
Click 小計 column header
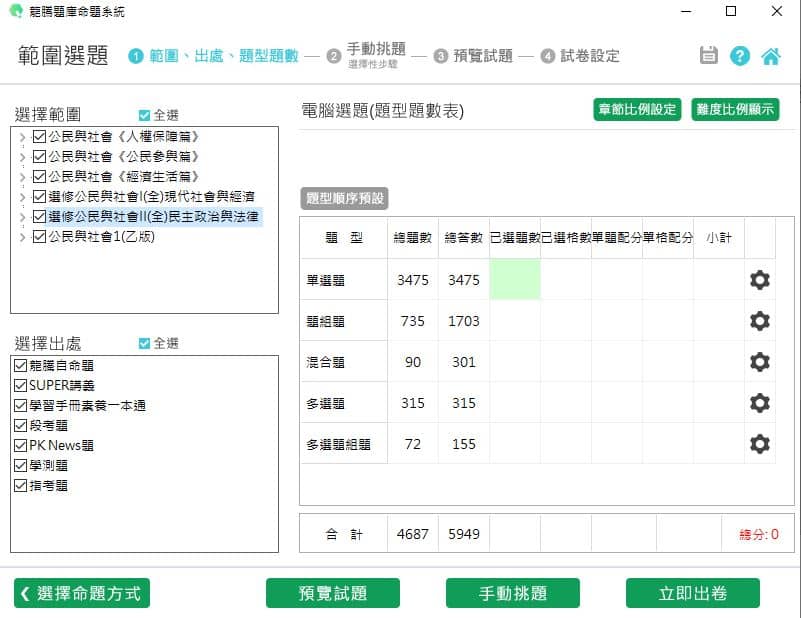[719, 237]
